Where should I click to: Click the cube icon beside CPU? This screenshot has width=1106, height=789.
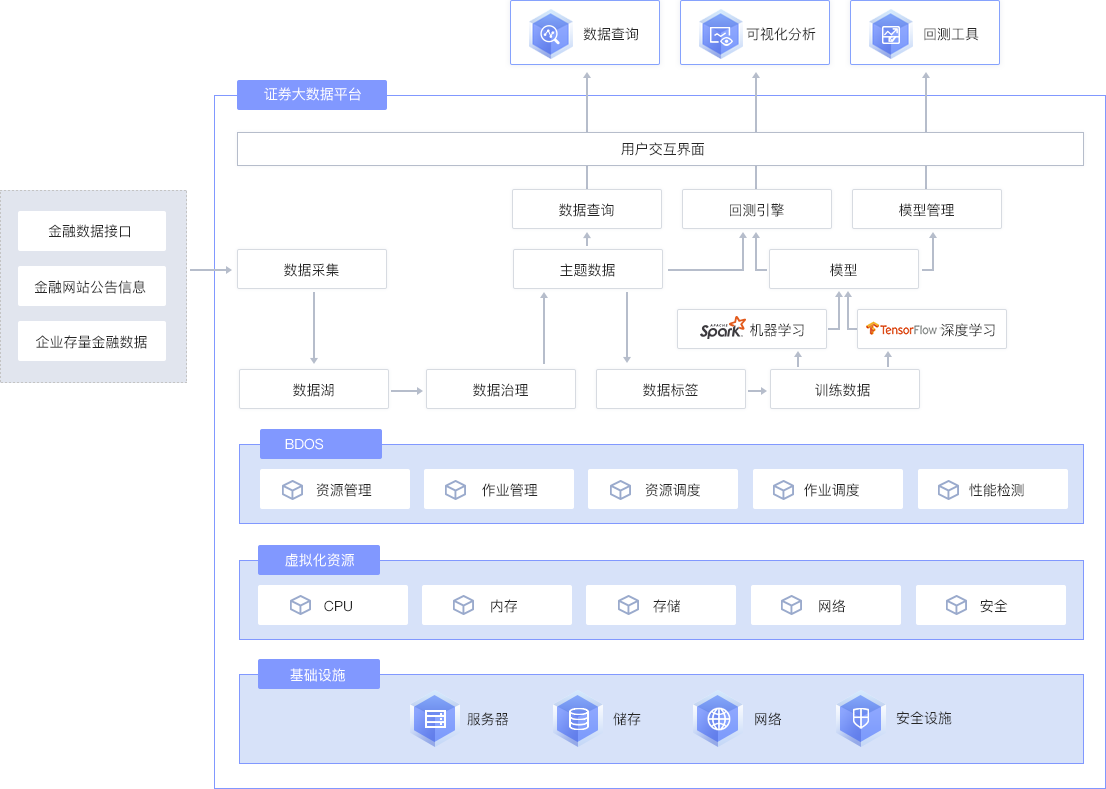pos(300,605)
